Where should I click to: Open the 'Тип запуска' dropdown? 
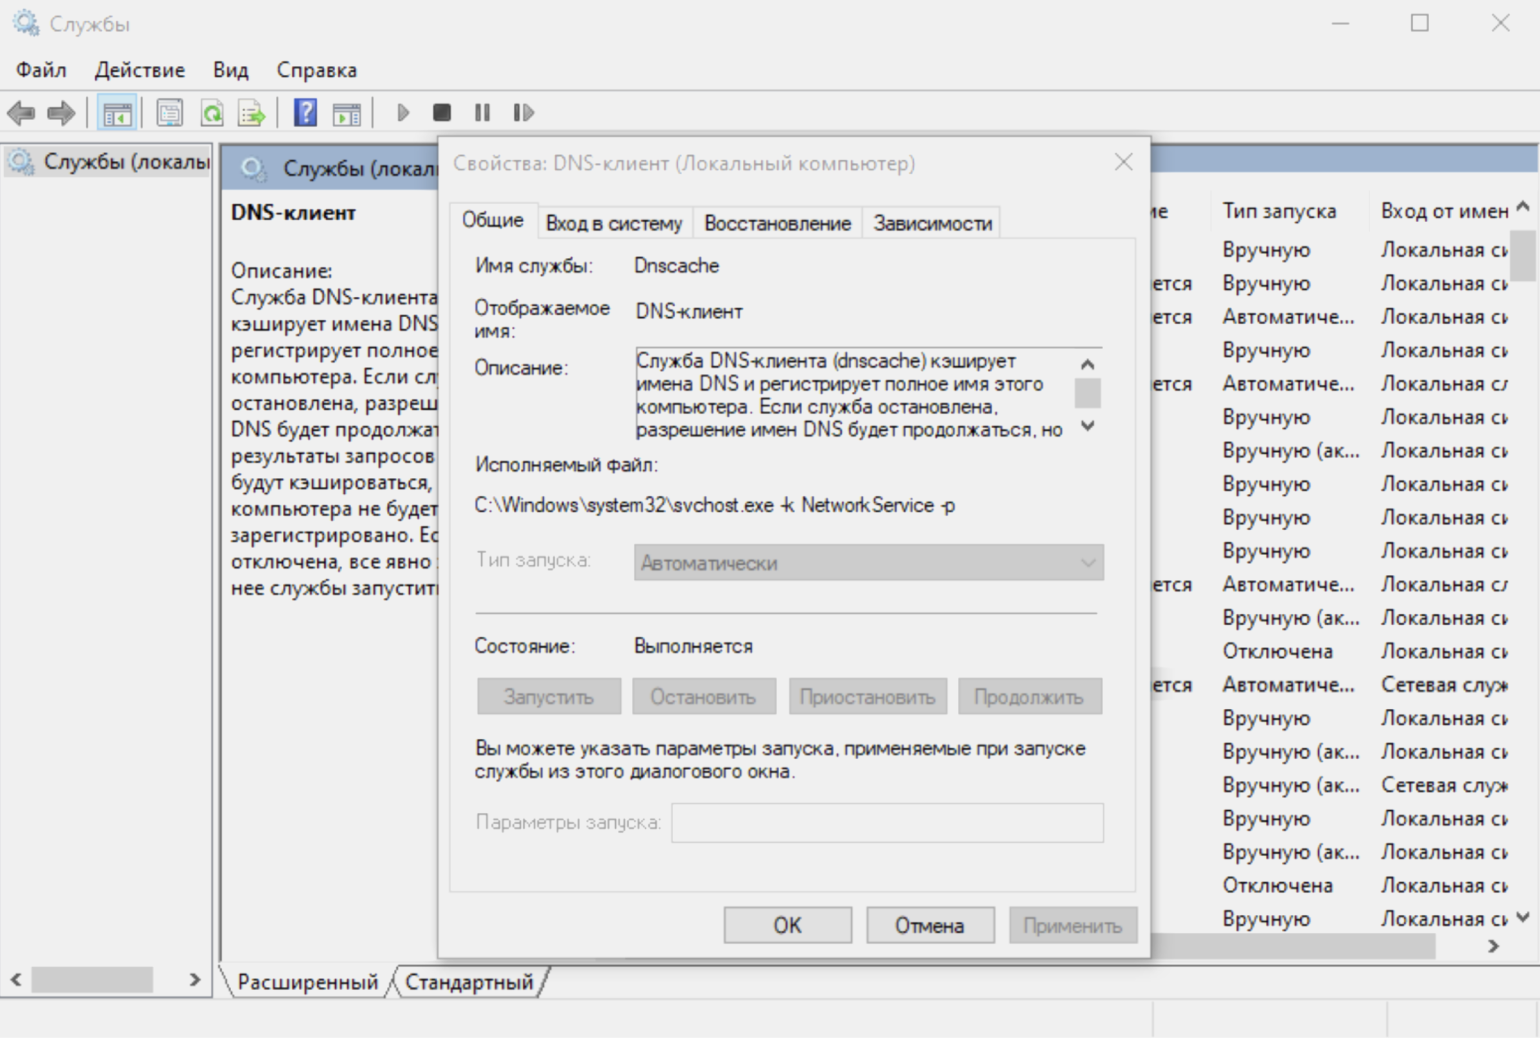point(868,563)
